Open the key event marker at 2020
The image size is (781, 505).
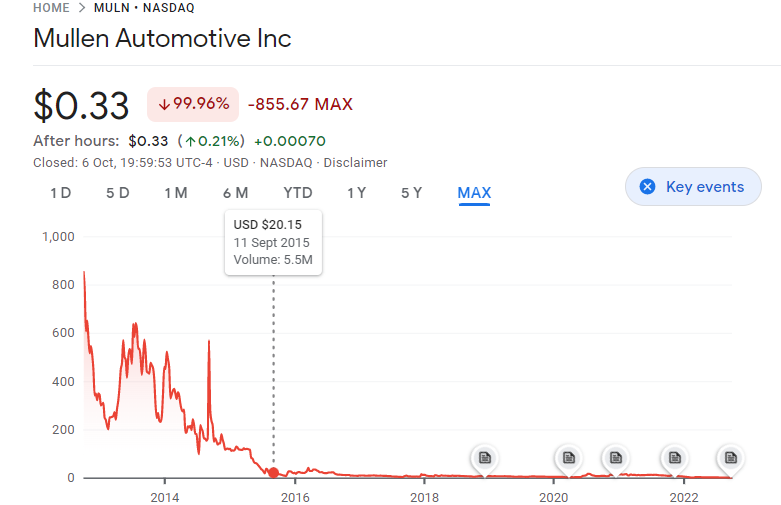(568, 458)
